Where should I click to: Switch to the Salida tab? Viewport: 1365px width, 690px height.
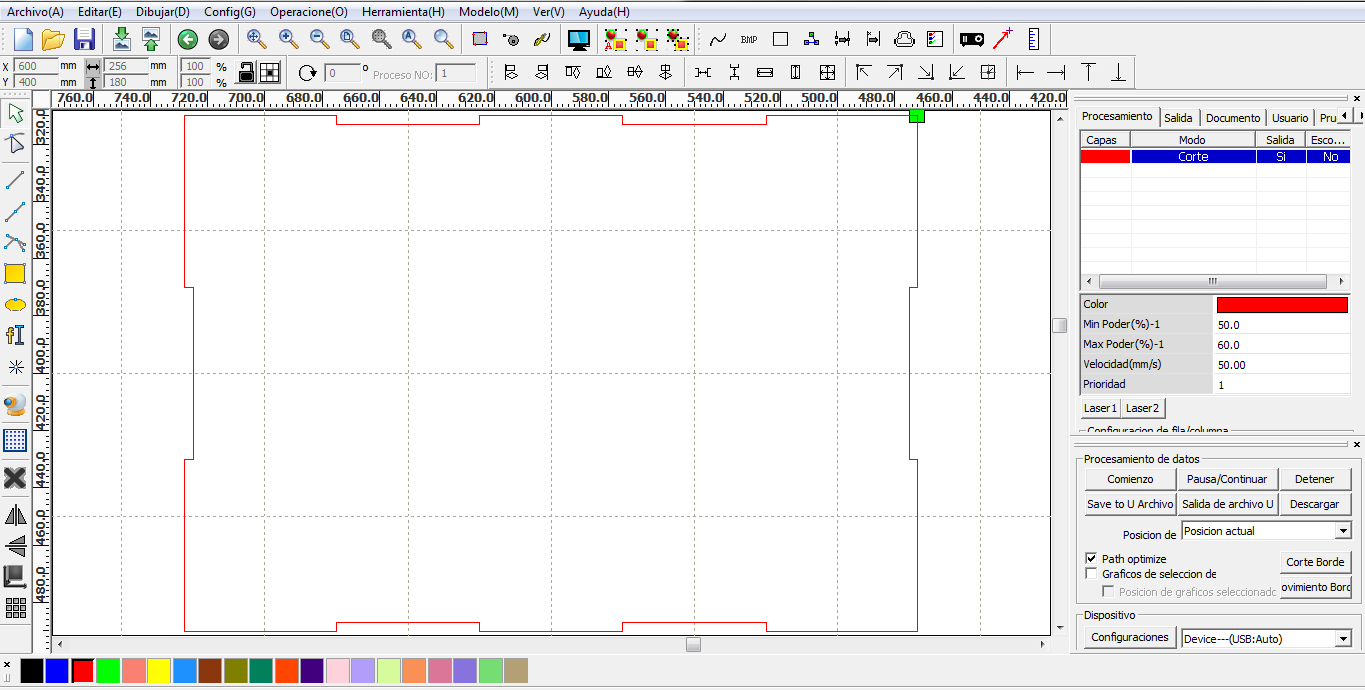tap(1178, 118)
